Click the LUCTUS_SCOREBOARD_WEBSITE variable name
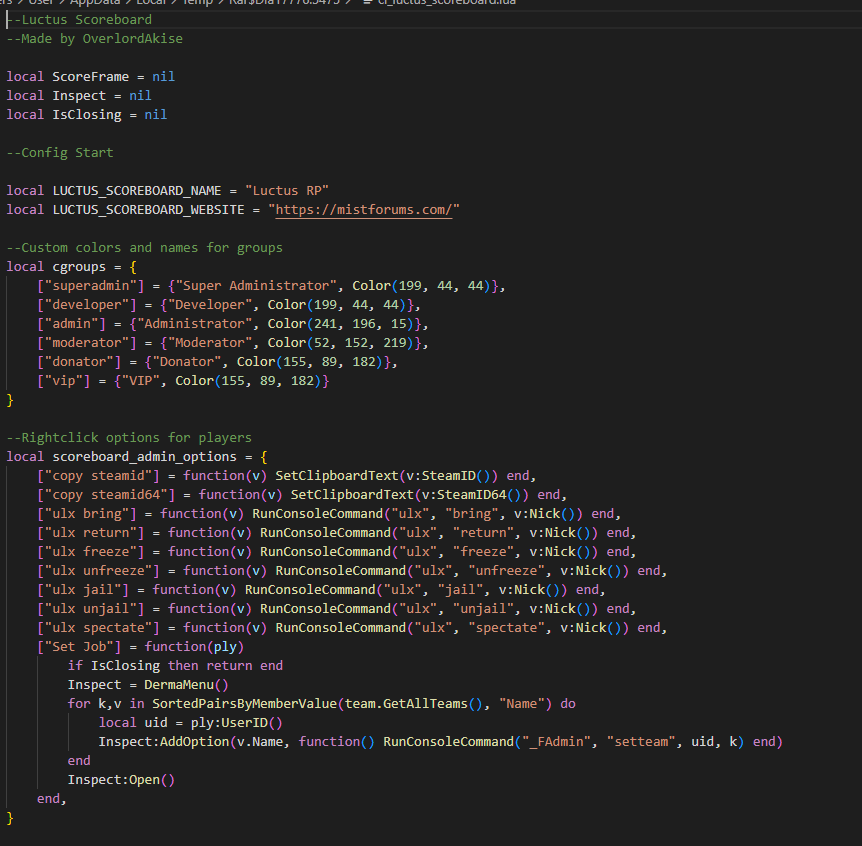 pyautogui.click(x=148, y=209)
